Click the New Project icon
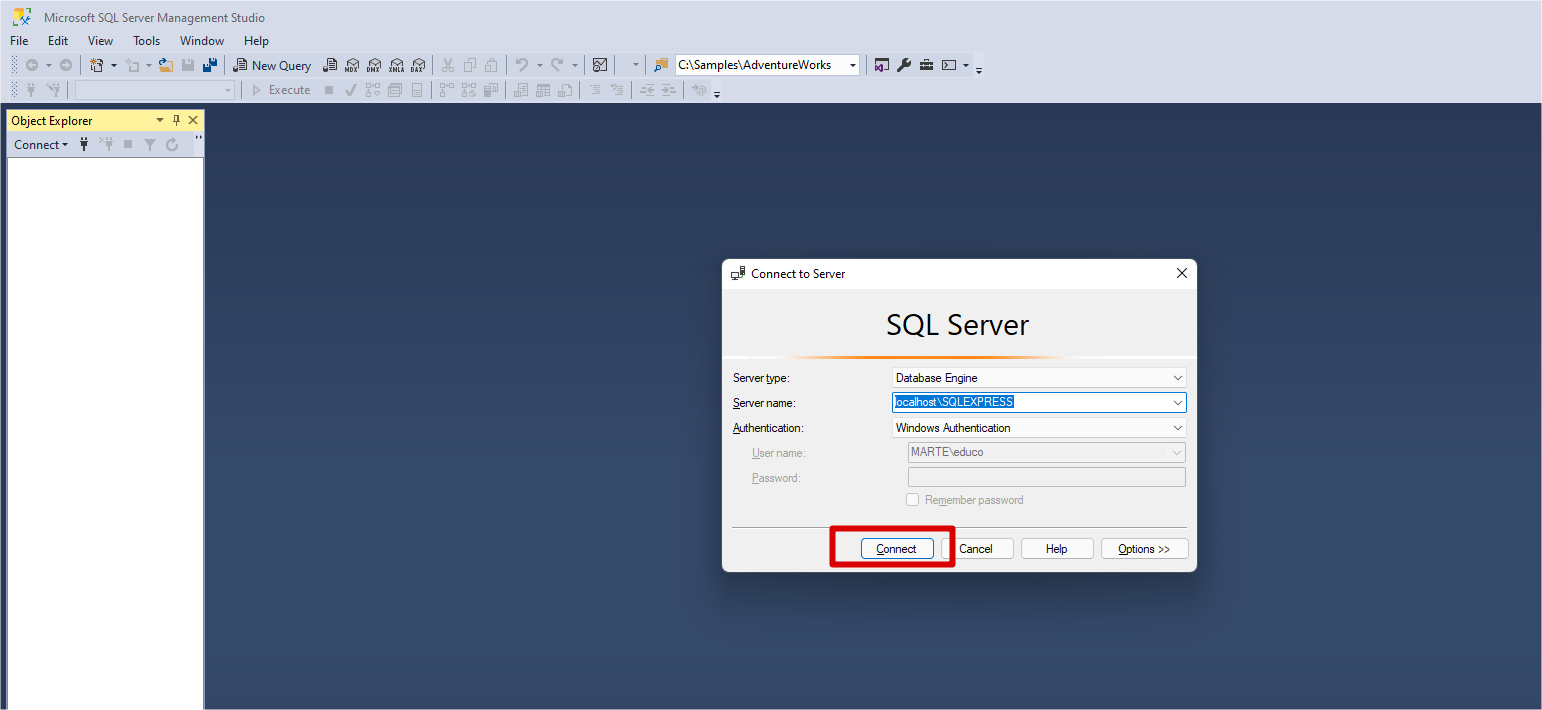Screen dimensions: 1542x710 tap(97, 65)
